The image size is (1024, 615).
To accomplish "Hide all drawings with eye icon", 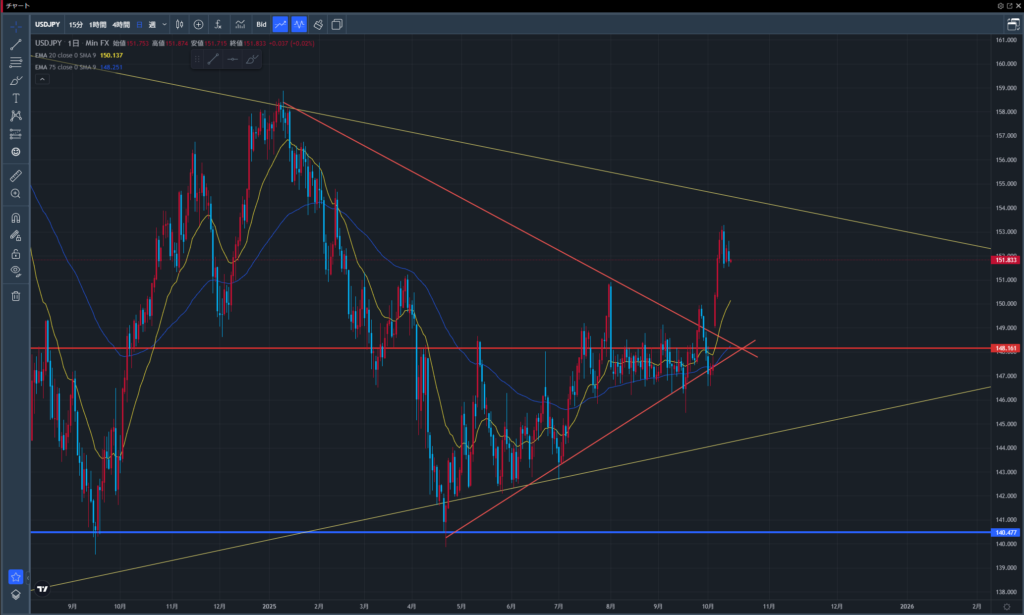I will pos(16,271).
